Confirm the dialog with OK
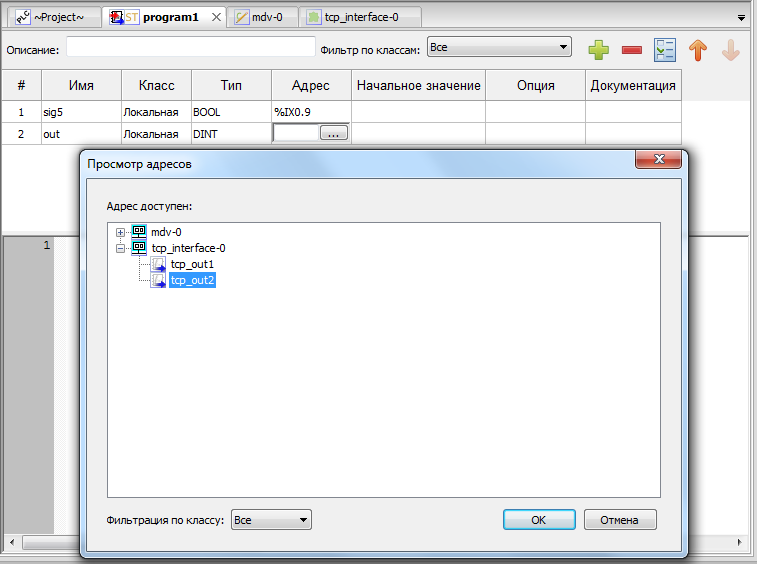The width and height of the screenshot is (757, 564). 539,520
